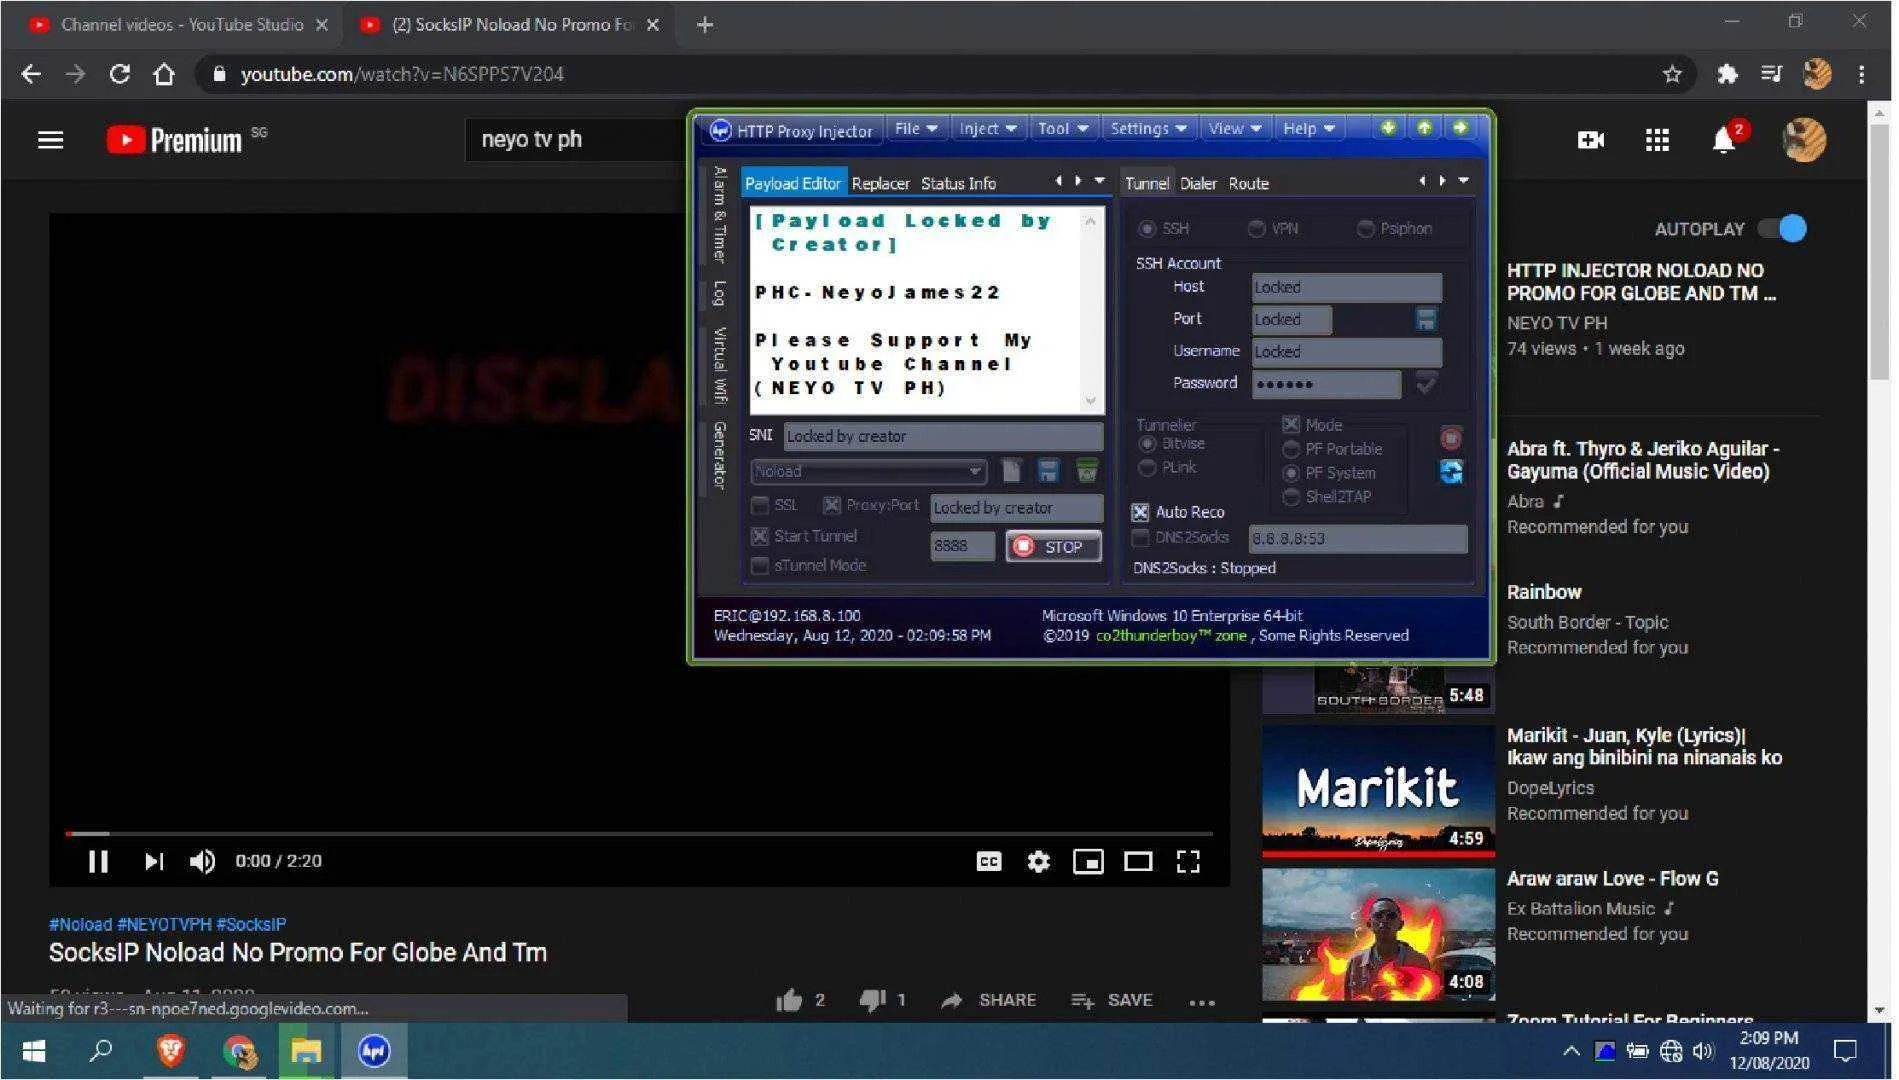1899x1080 pixels.
Task: Click the first green arrow button in injector
Action: pyautogui.click(x=1388, y=128)
